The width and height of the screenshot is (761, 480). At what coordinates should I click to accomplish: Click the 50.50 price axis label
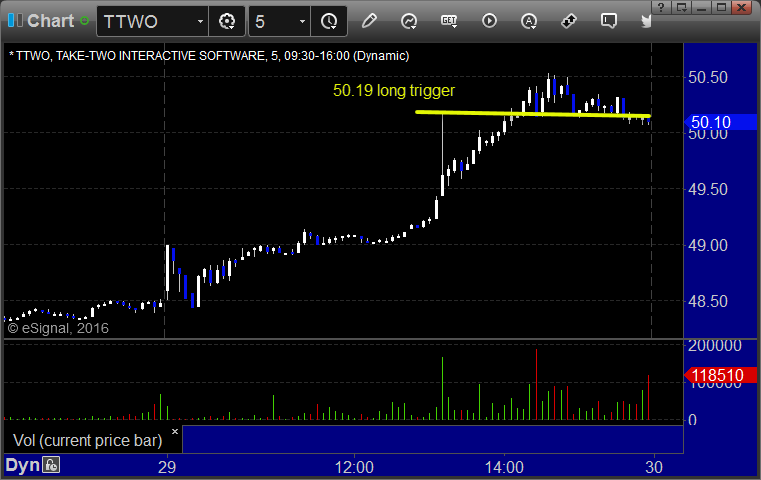click(708, 77)
